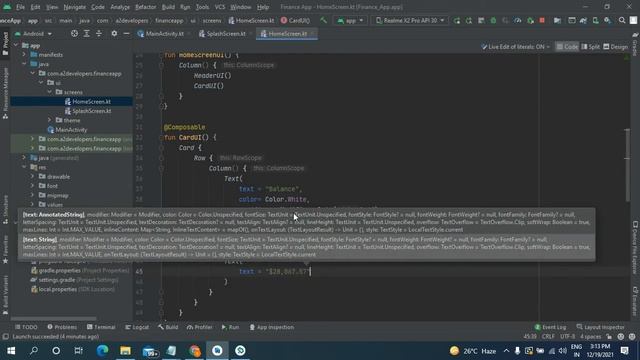Image resolution: width=640 pixels, height=360 pixels.
Task: Collapse the java folder
Action: click(x=24, y=64)
